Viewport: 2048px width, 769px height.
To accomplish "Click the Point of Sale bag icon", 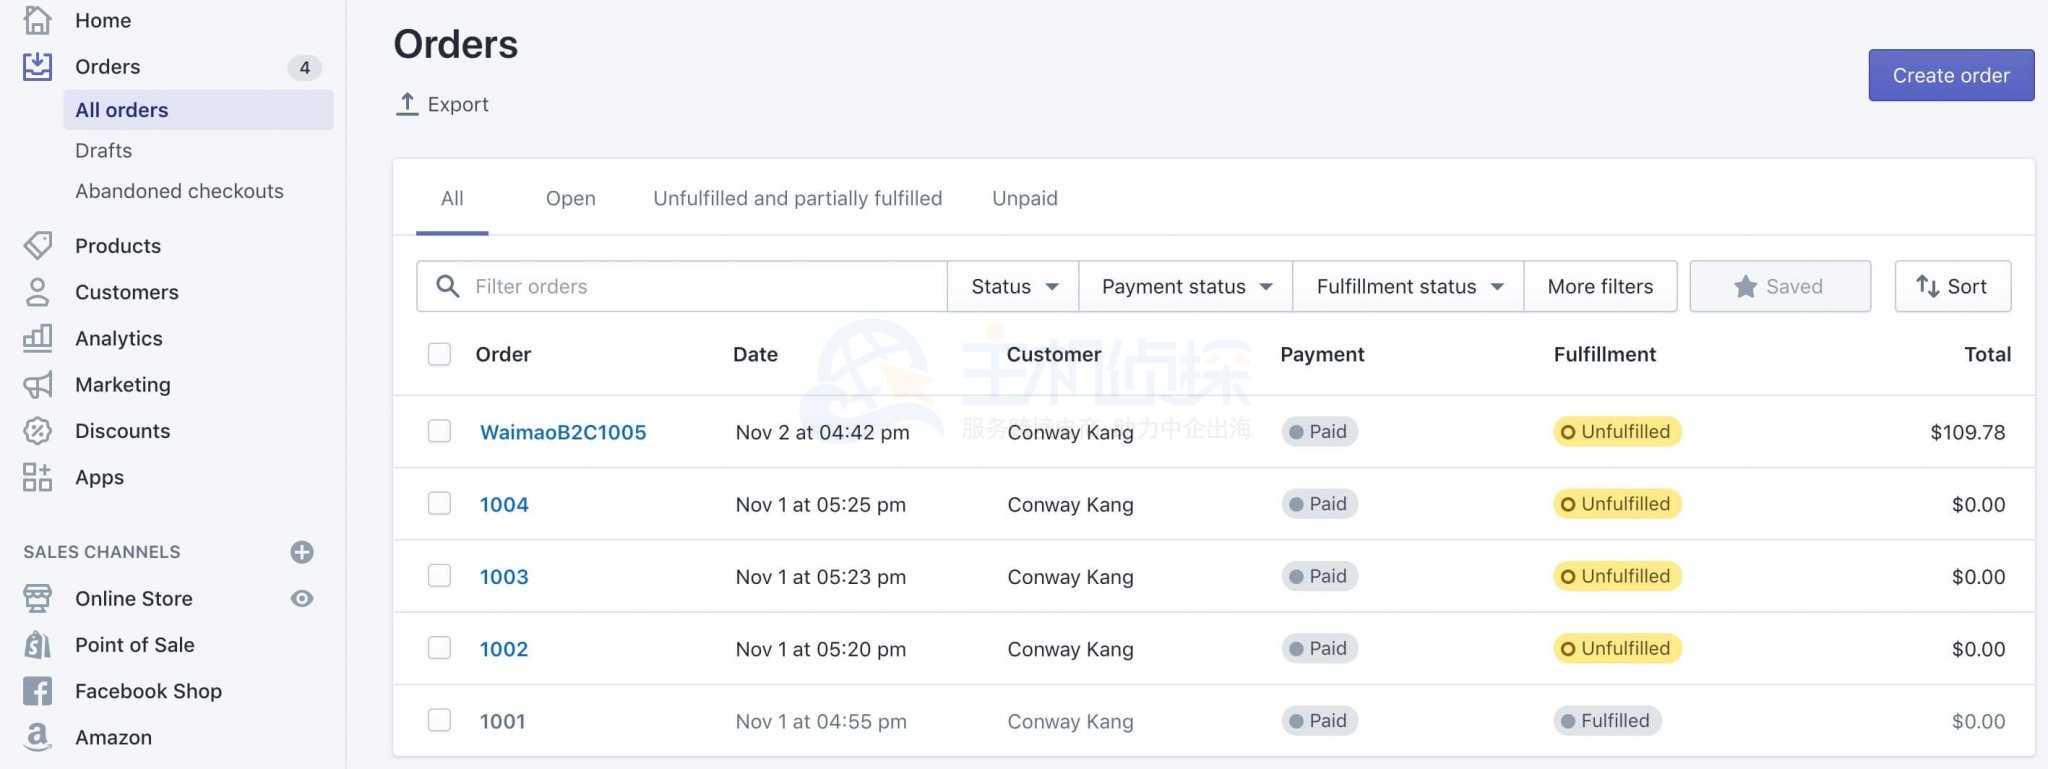I will point(38,645).
